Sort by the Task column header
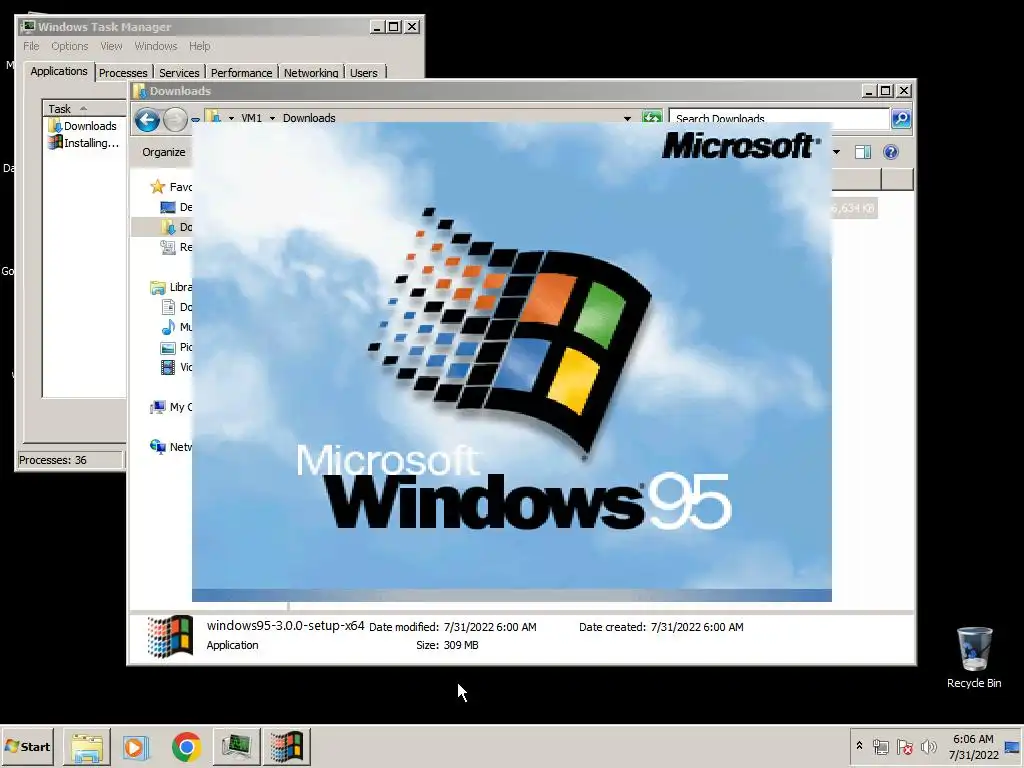The image size is (1024, 768). click(x=84, y=108)
